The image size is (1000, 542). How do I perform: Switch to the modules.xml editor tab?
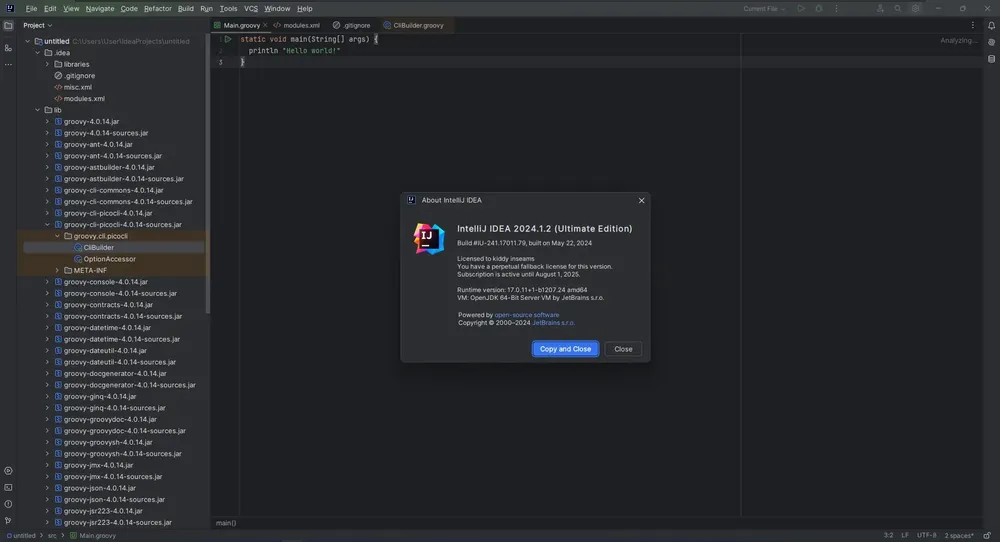click(x=297, y=26)
